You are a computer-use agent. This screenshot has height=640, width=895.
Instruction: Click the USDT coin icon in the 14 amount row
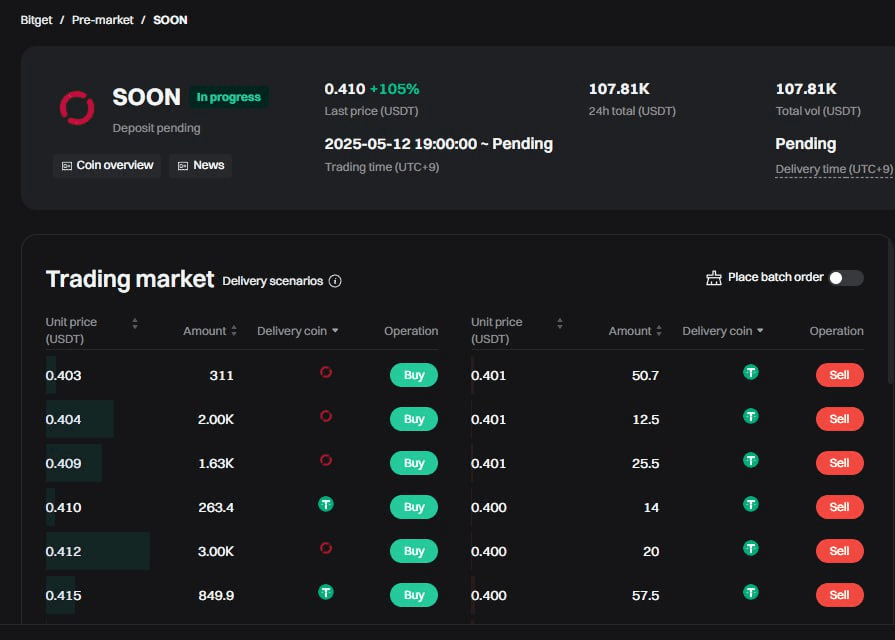point(751,504)
